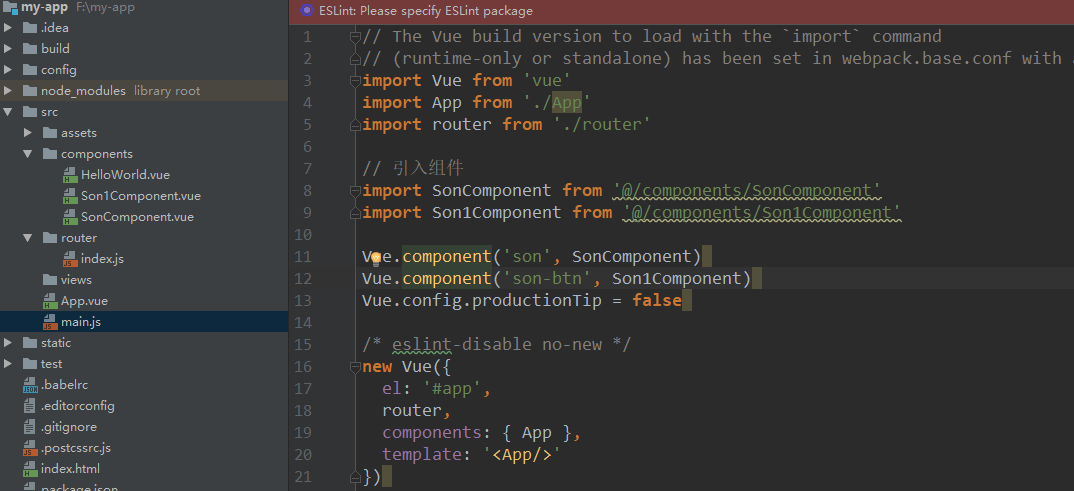Click the static folder icon
The width and height of the screenshot is (1074, 491).
pos(29,342)
